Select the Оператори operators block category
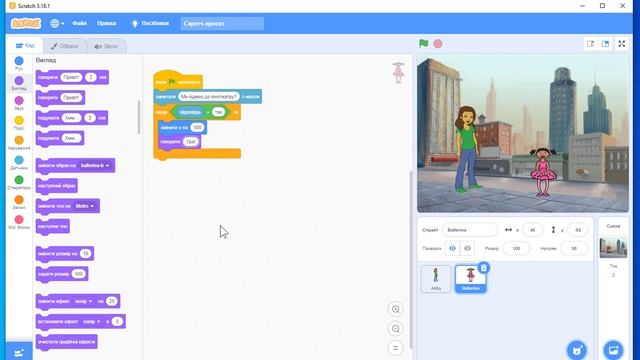Screen dimensions: 640x360 [19, 182]
